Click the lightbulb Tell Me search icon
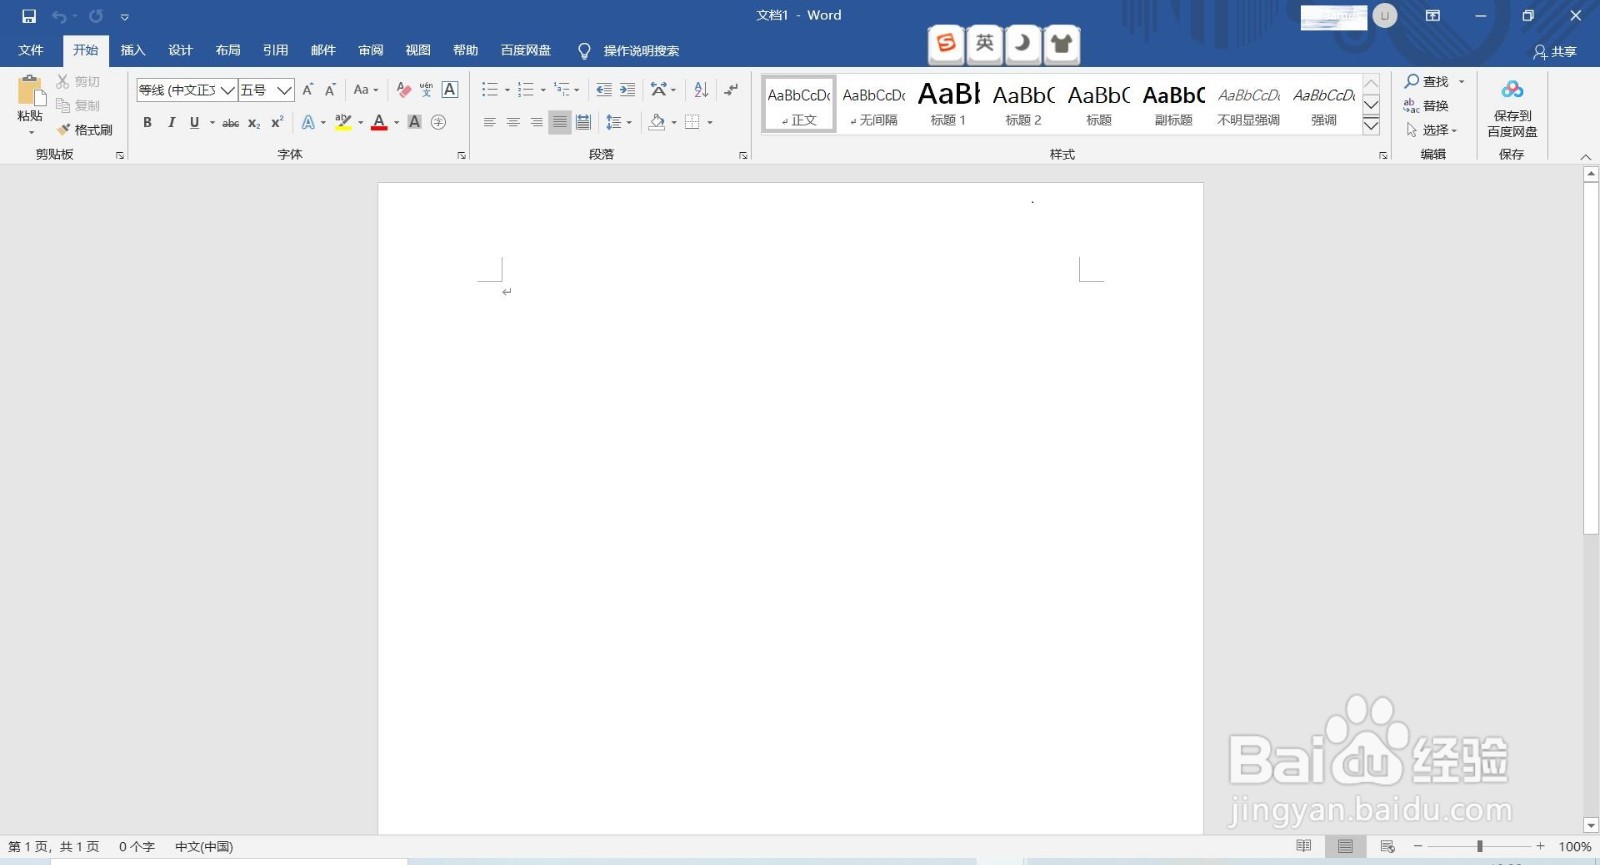This screenshot has width=1600, height=865. point(584,51)
